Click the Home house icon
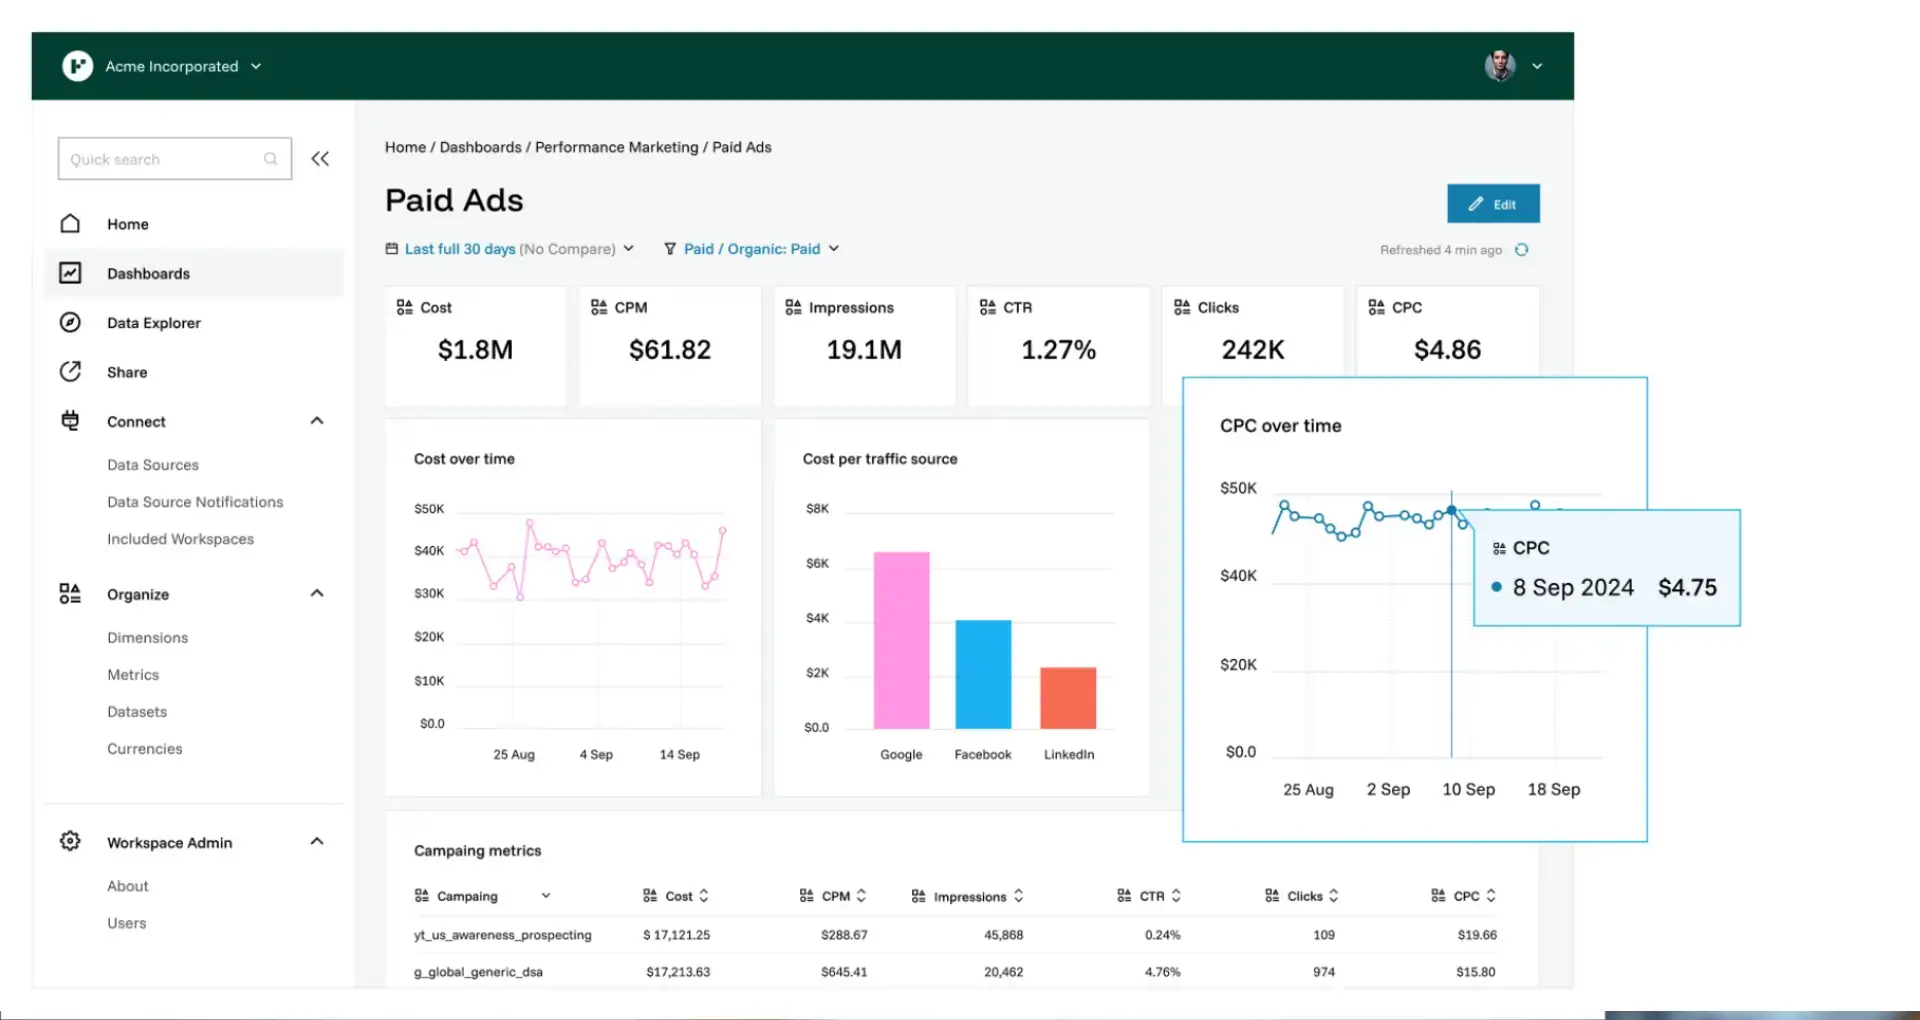1920x1020 pixels. [x=70, y=223]
